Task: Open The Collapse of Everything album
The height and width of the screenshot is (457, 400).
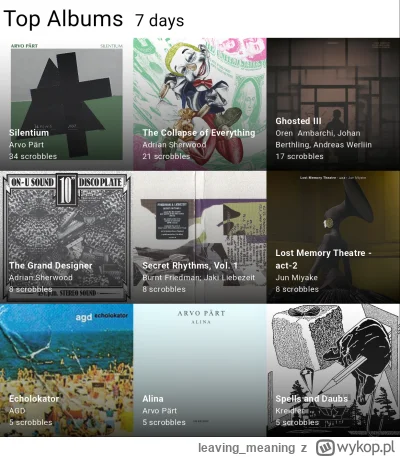Action: pos(200,104)
